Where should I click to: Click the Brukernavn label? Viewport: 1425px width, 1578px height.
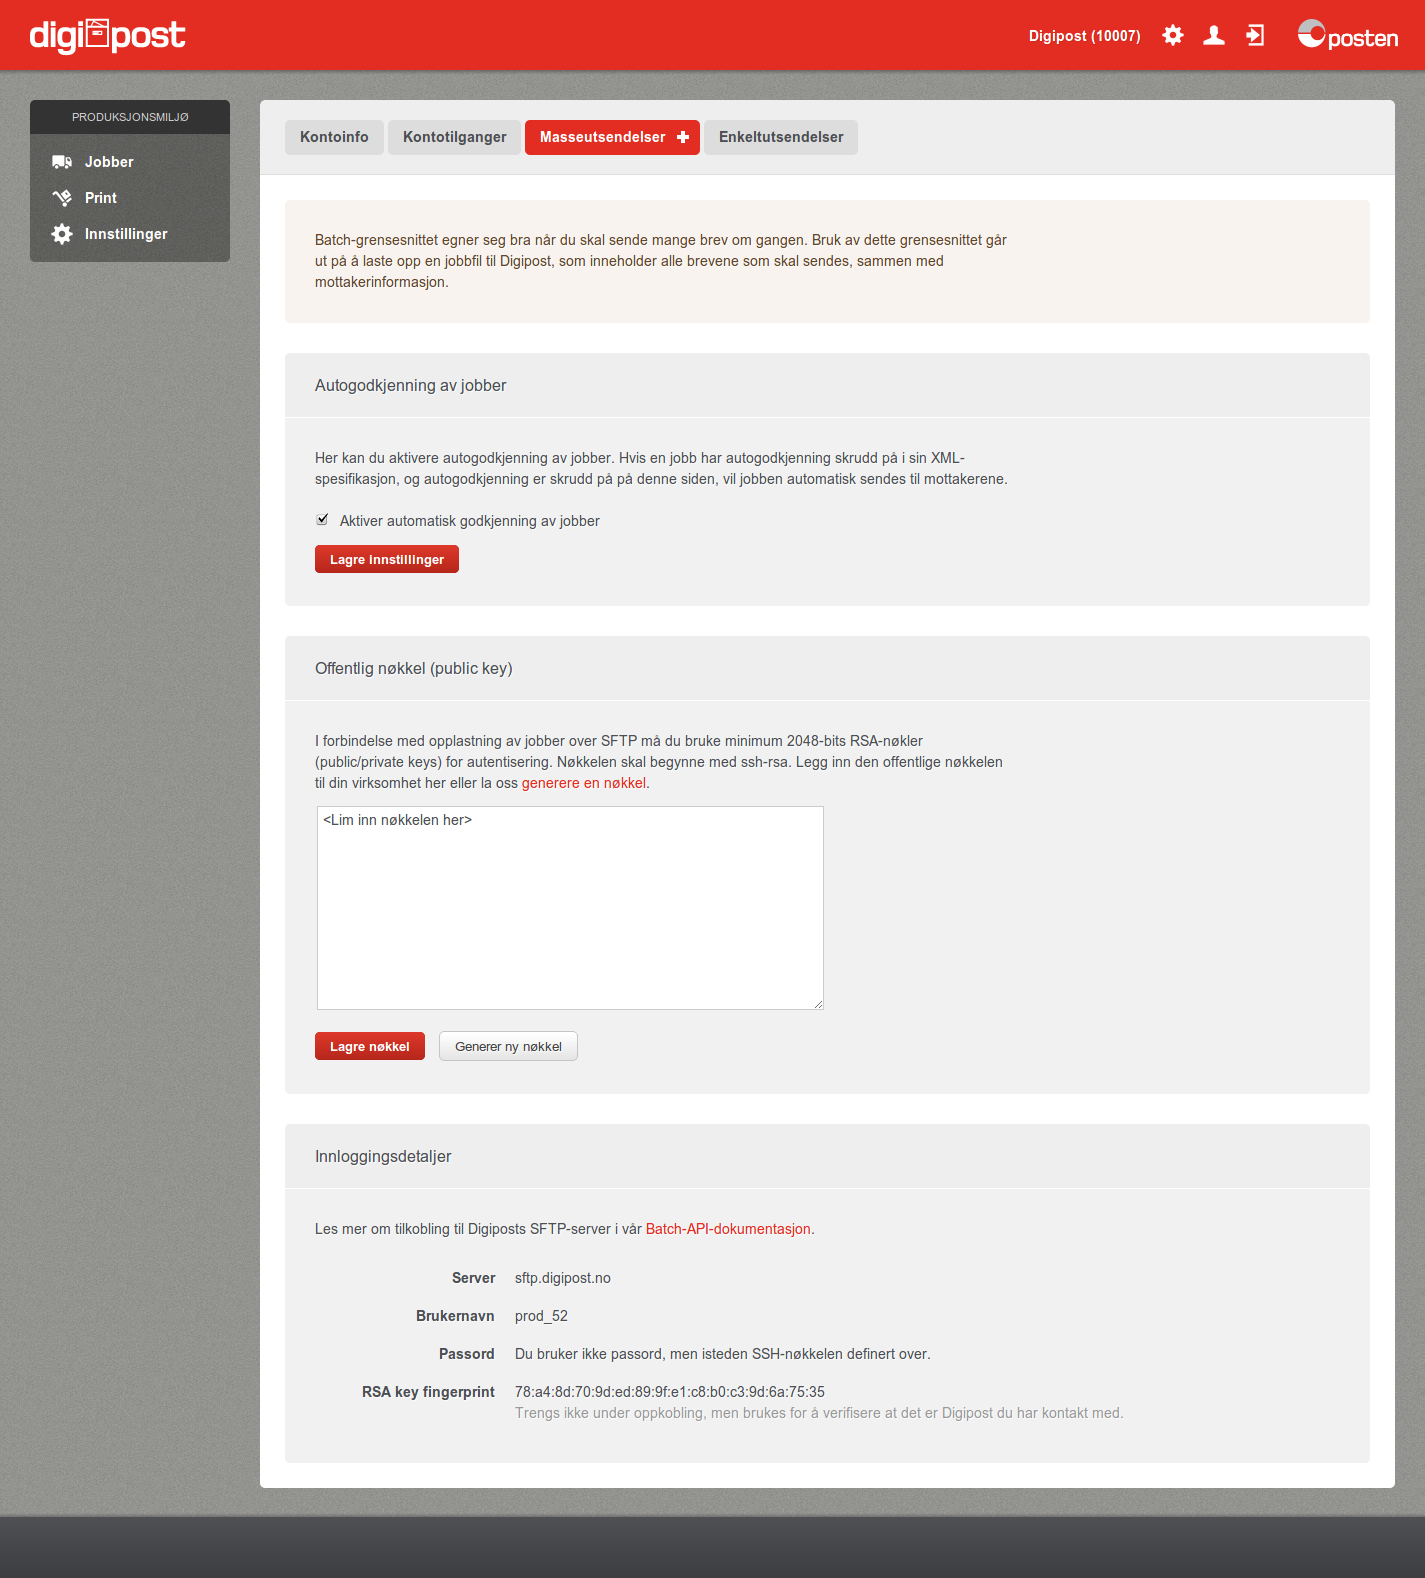tap(455, 1316)
